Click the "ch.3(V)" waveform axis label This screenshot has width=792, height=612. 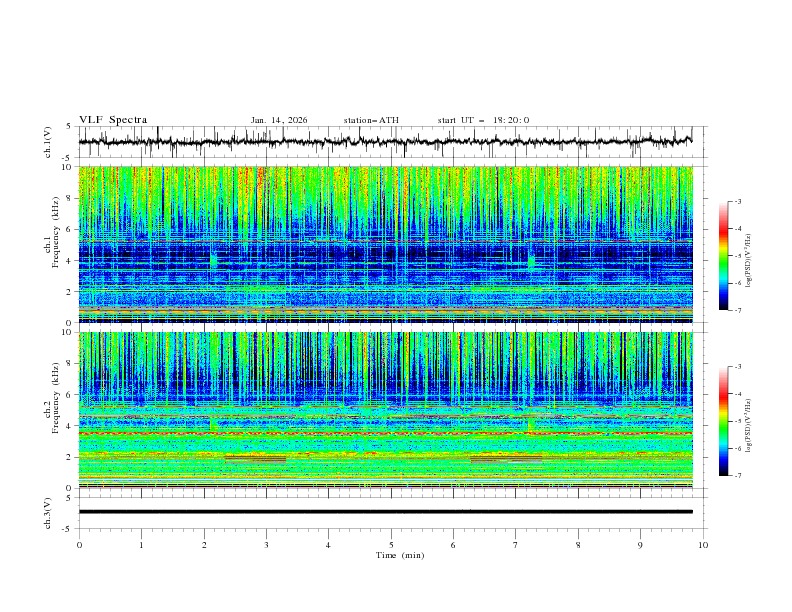click(48, 513)
